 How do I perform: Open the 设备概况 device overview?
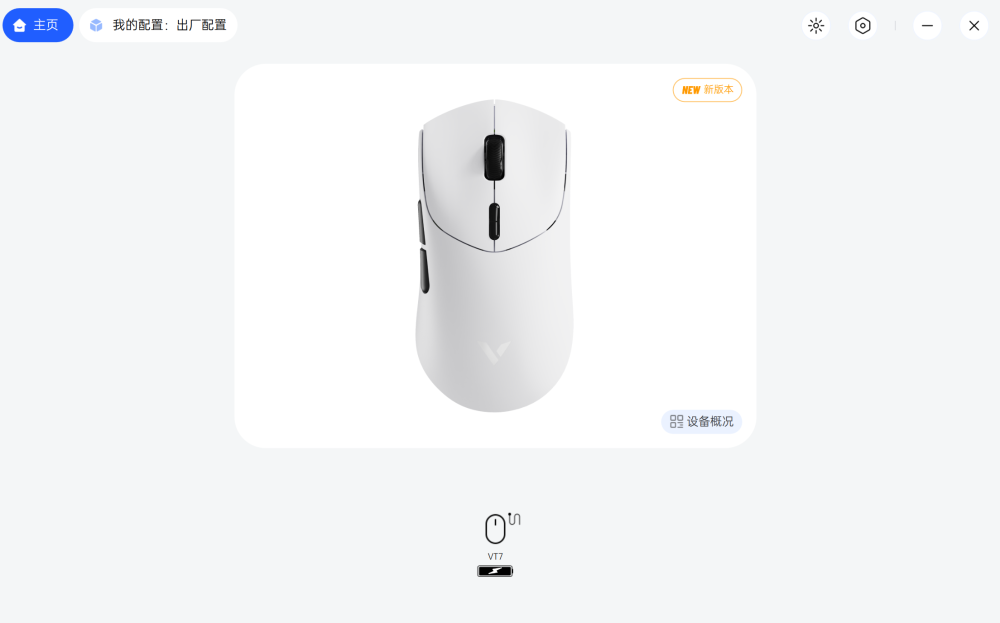coord(702,421)
